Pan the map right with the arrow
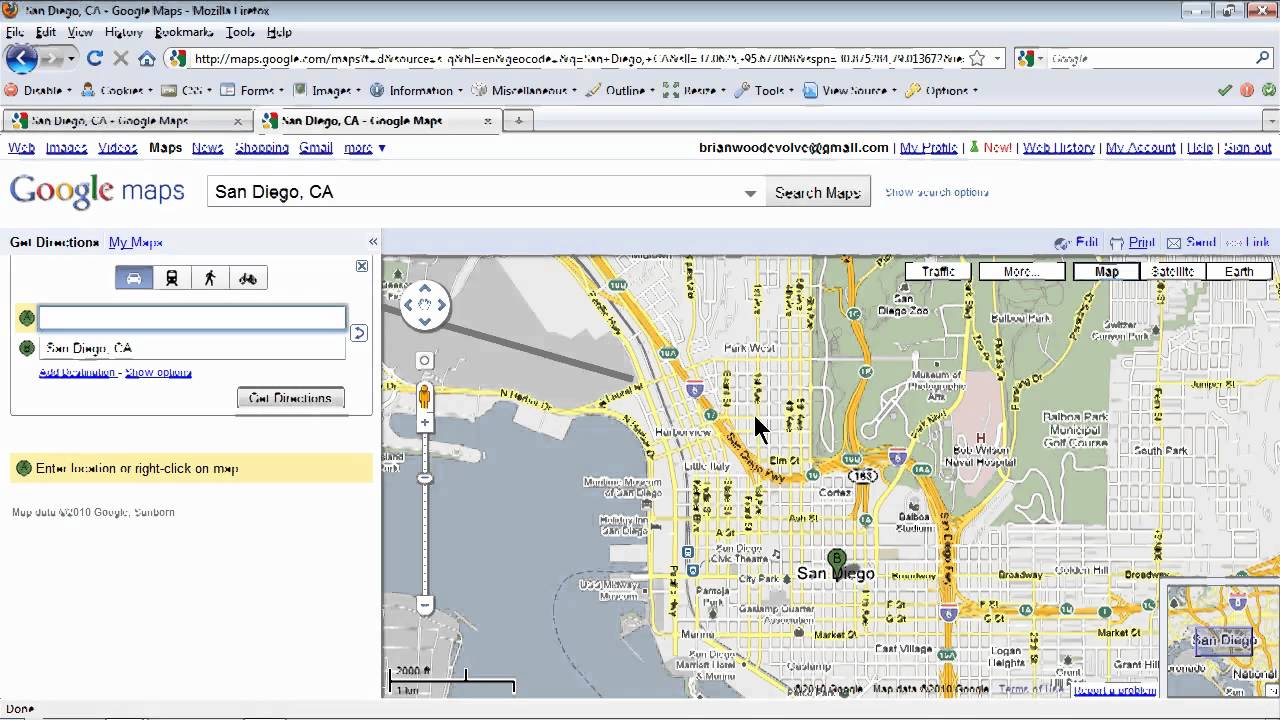 [442, 305]
